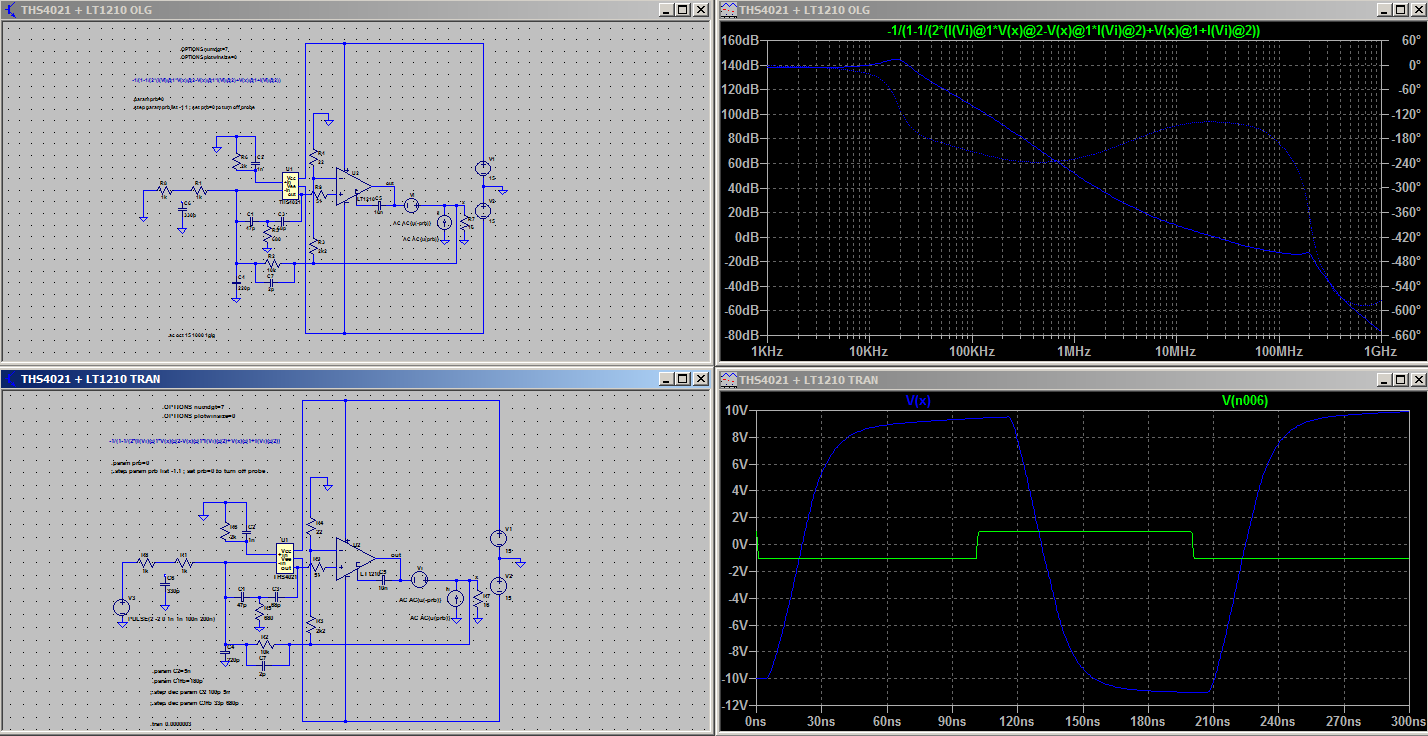
Task: Select probe voltage source Vi in TRAN schematic
Action: [x=420, y=580]
